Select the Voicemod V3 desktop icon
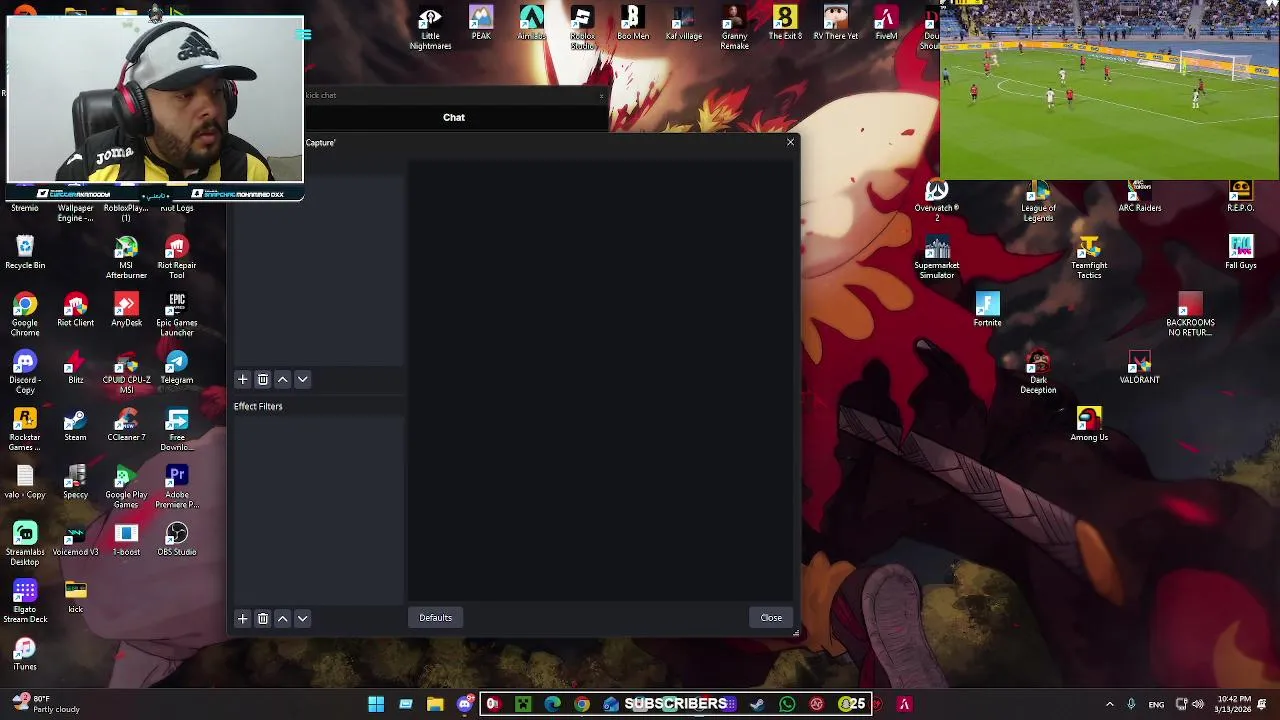This screenshot has width=1280, height=720. pos(75,538)
